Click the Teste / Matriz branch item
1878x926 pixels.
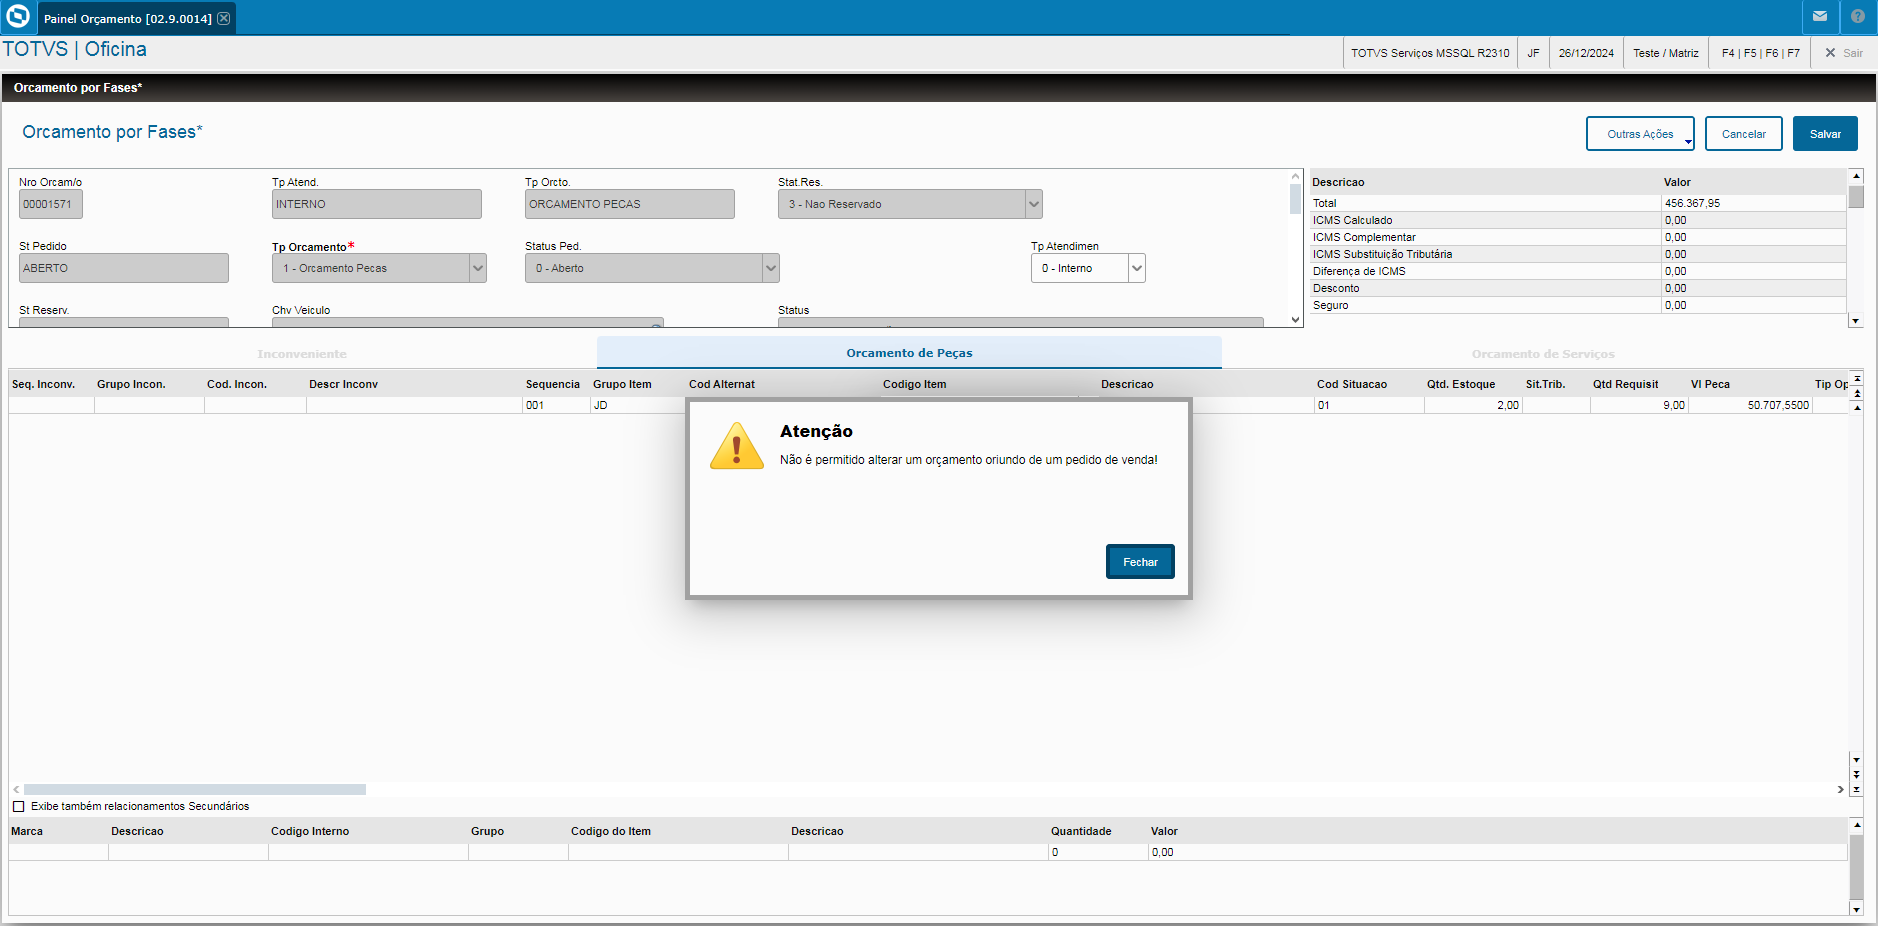tap(1666, 53)
